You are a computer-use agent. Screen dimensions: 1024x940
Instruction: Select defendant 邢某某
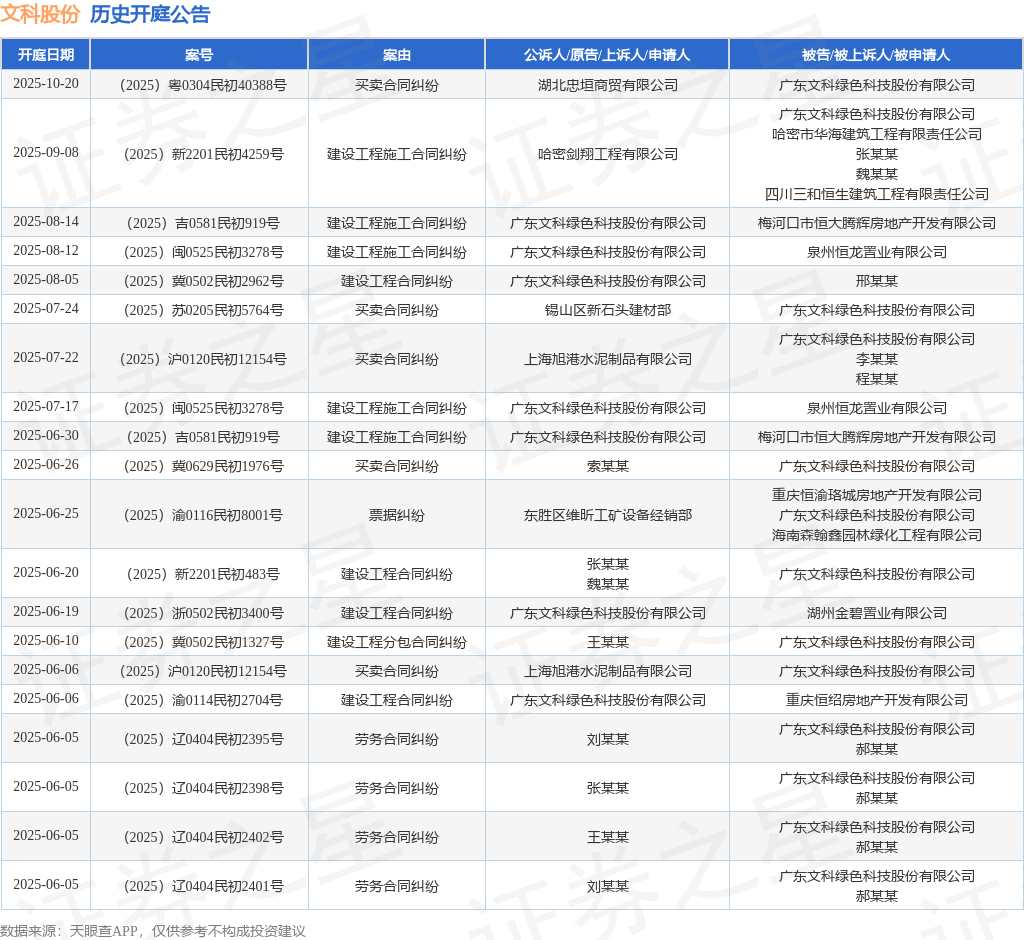(876, 281)
